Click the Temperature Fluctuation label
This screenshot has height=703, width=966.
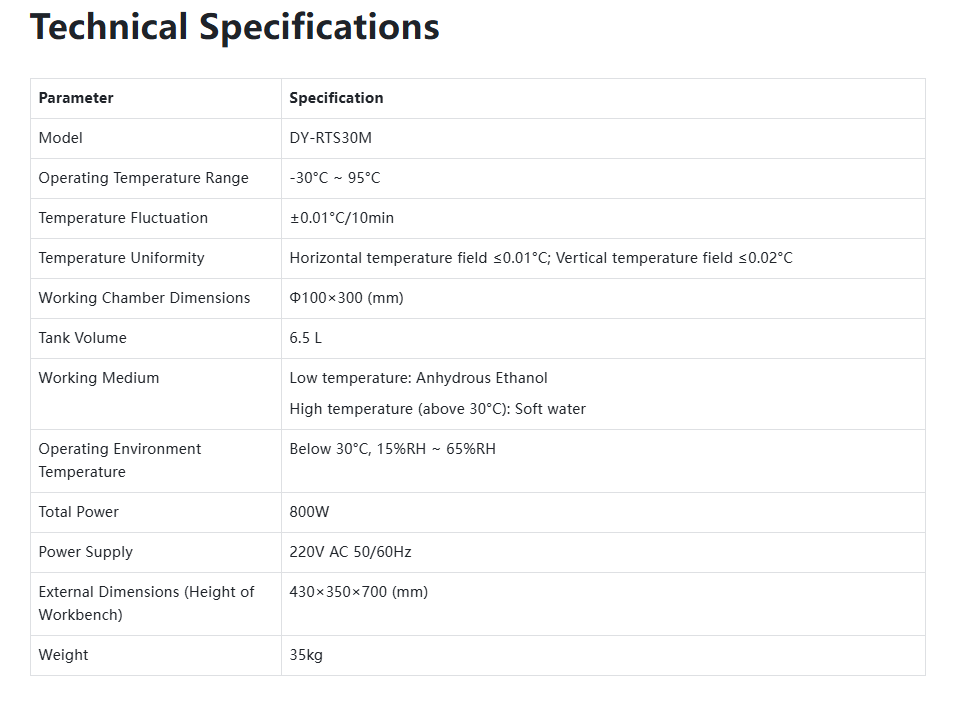[123, 218]
